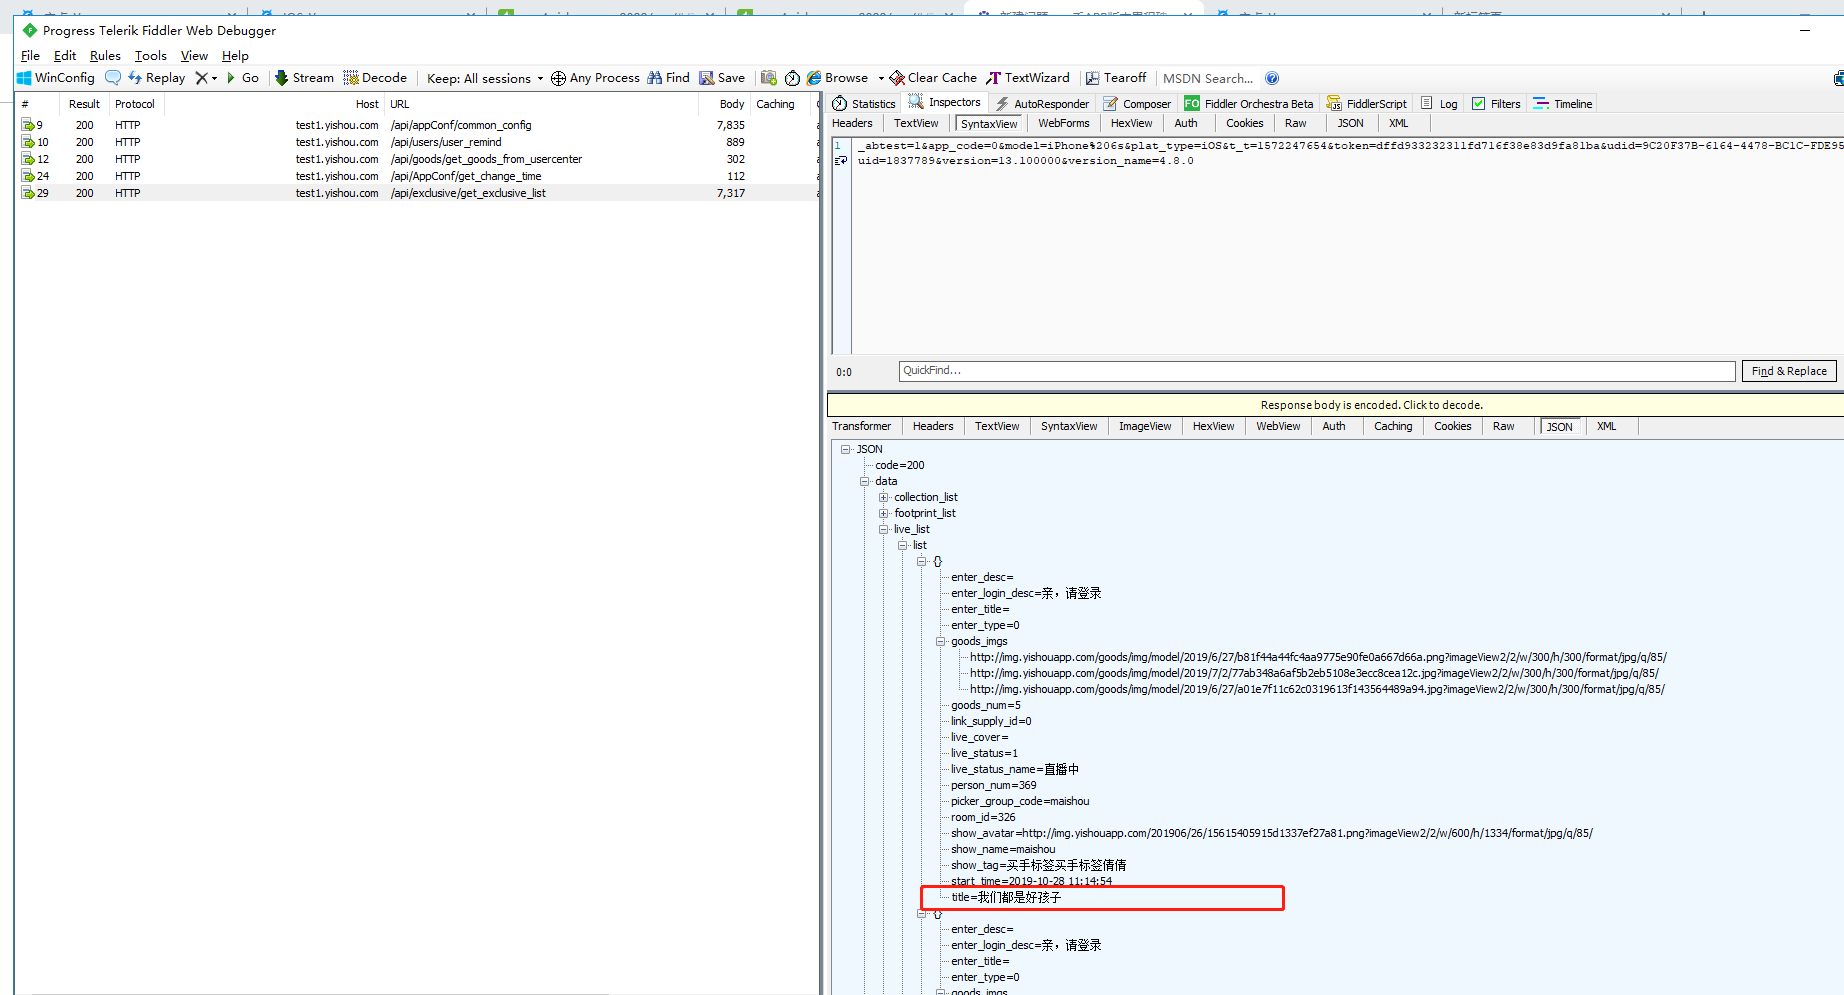Collapse the data tree node

tap(865, 481)
